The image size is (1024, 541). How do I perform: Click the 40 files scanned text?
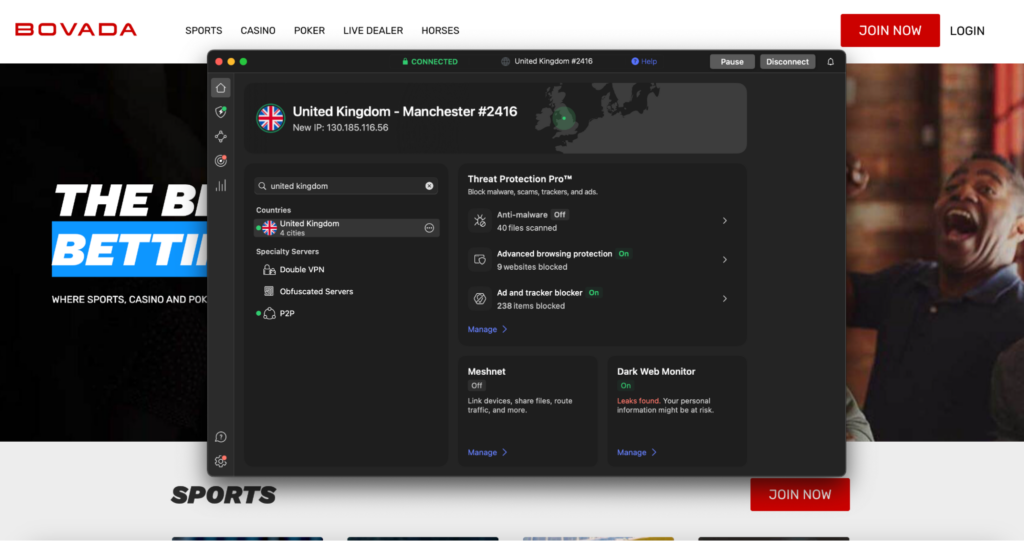(x=527, y=228)
